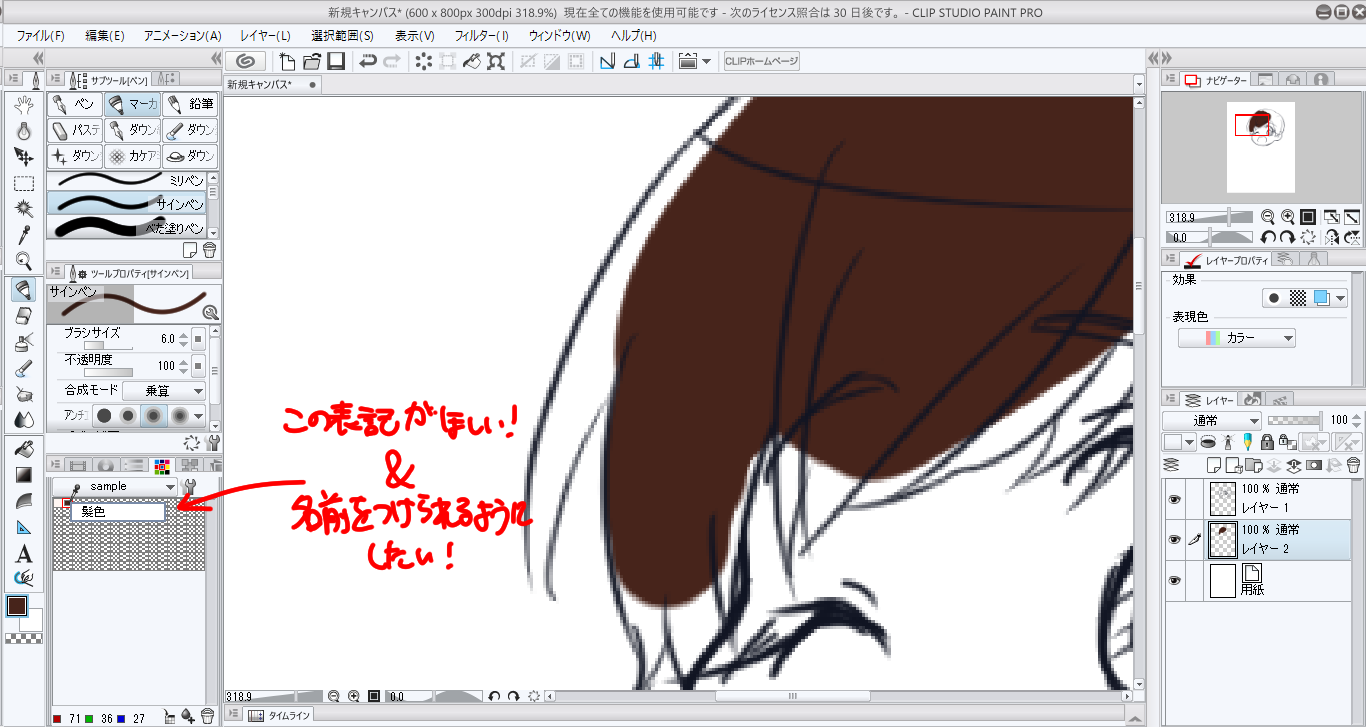Click the Navigator canvas thumbnail
This screenshot has width=1366, height=727.
[1261, 148]
